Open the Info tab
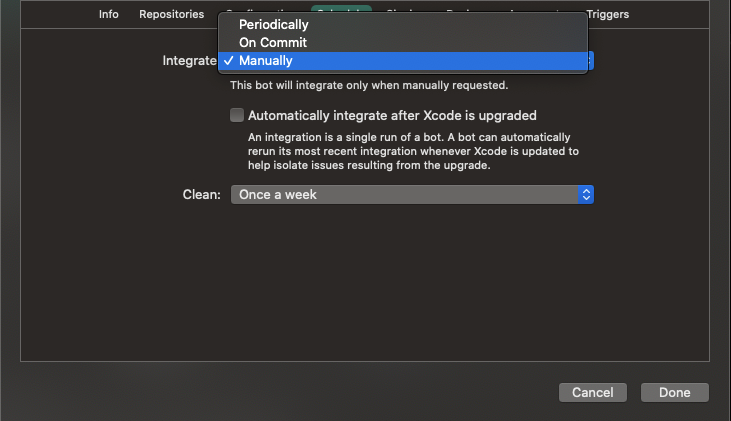Viewport: 731px width, 421px height. (x=109, y=14)
